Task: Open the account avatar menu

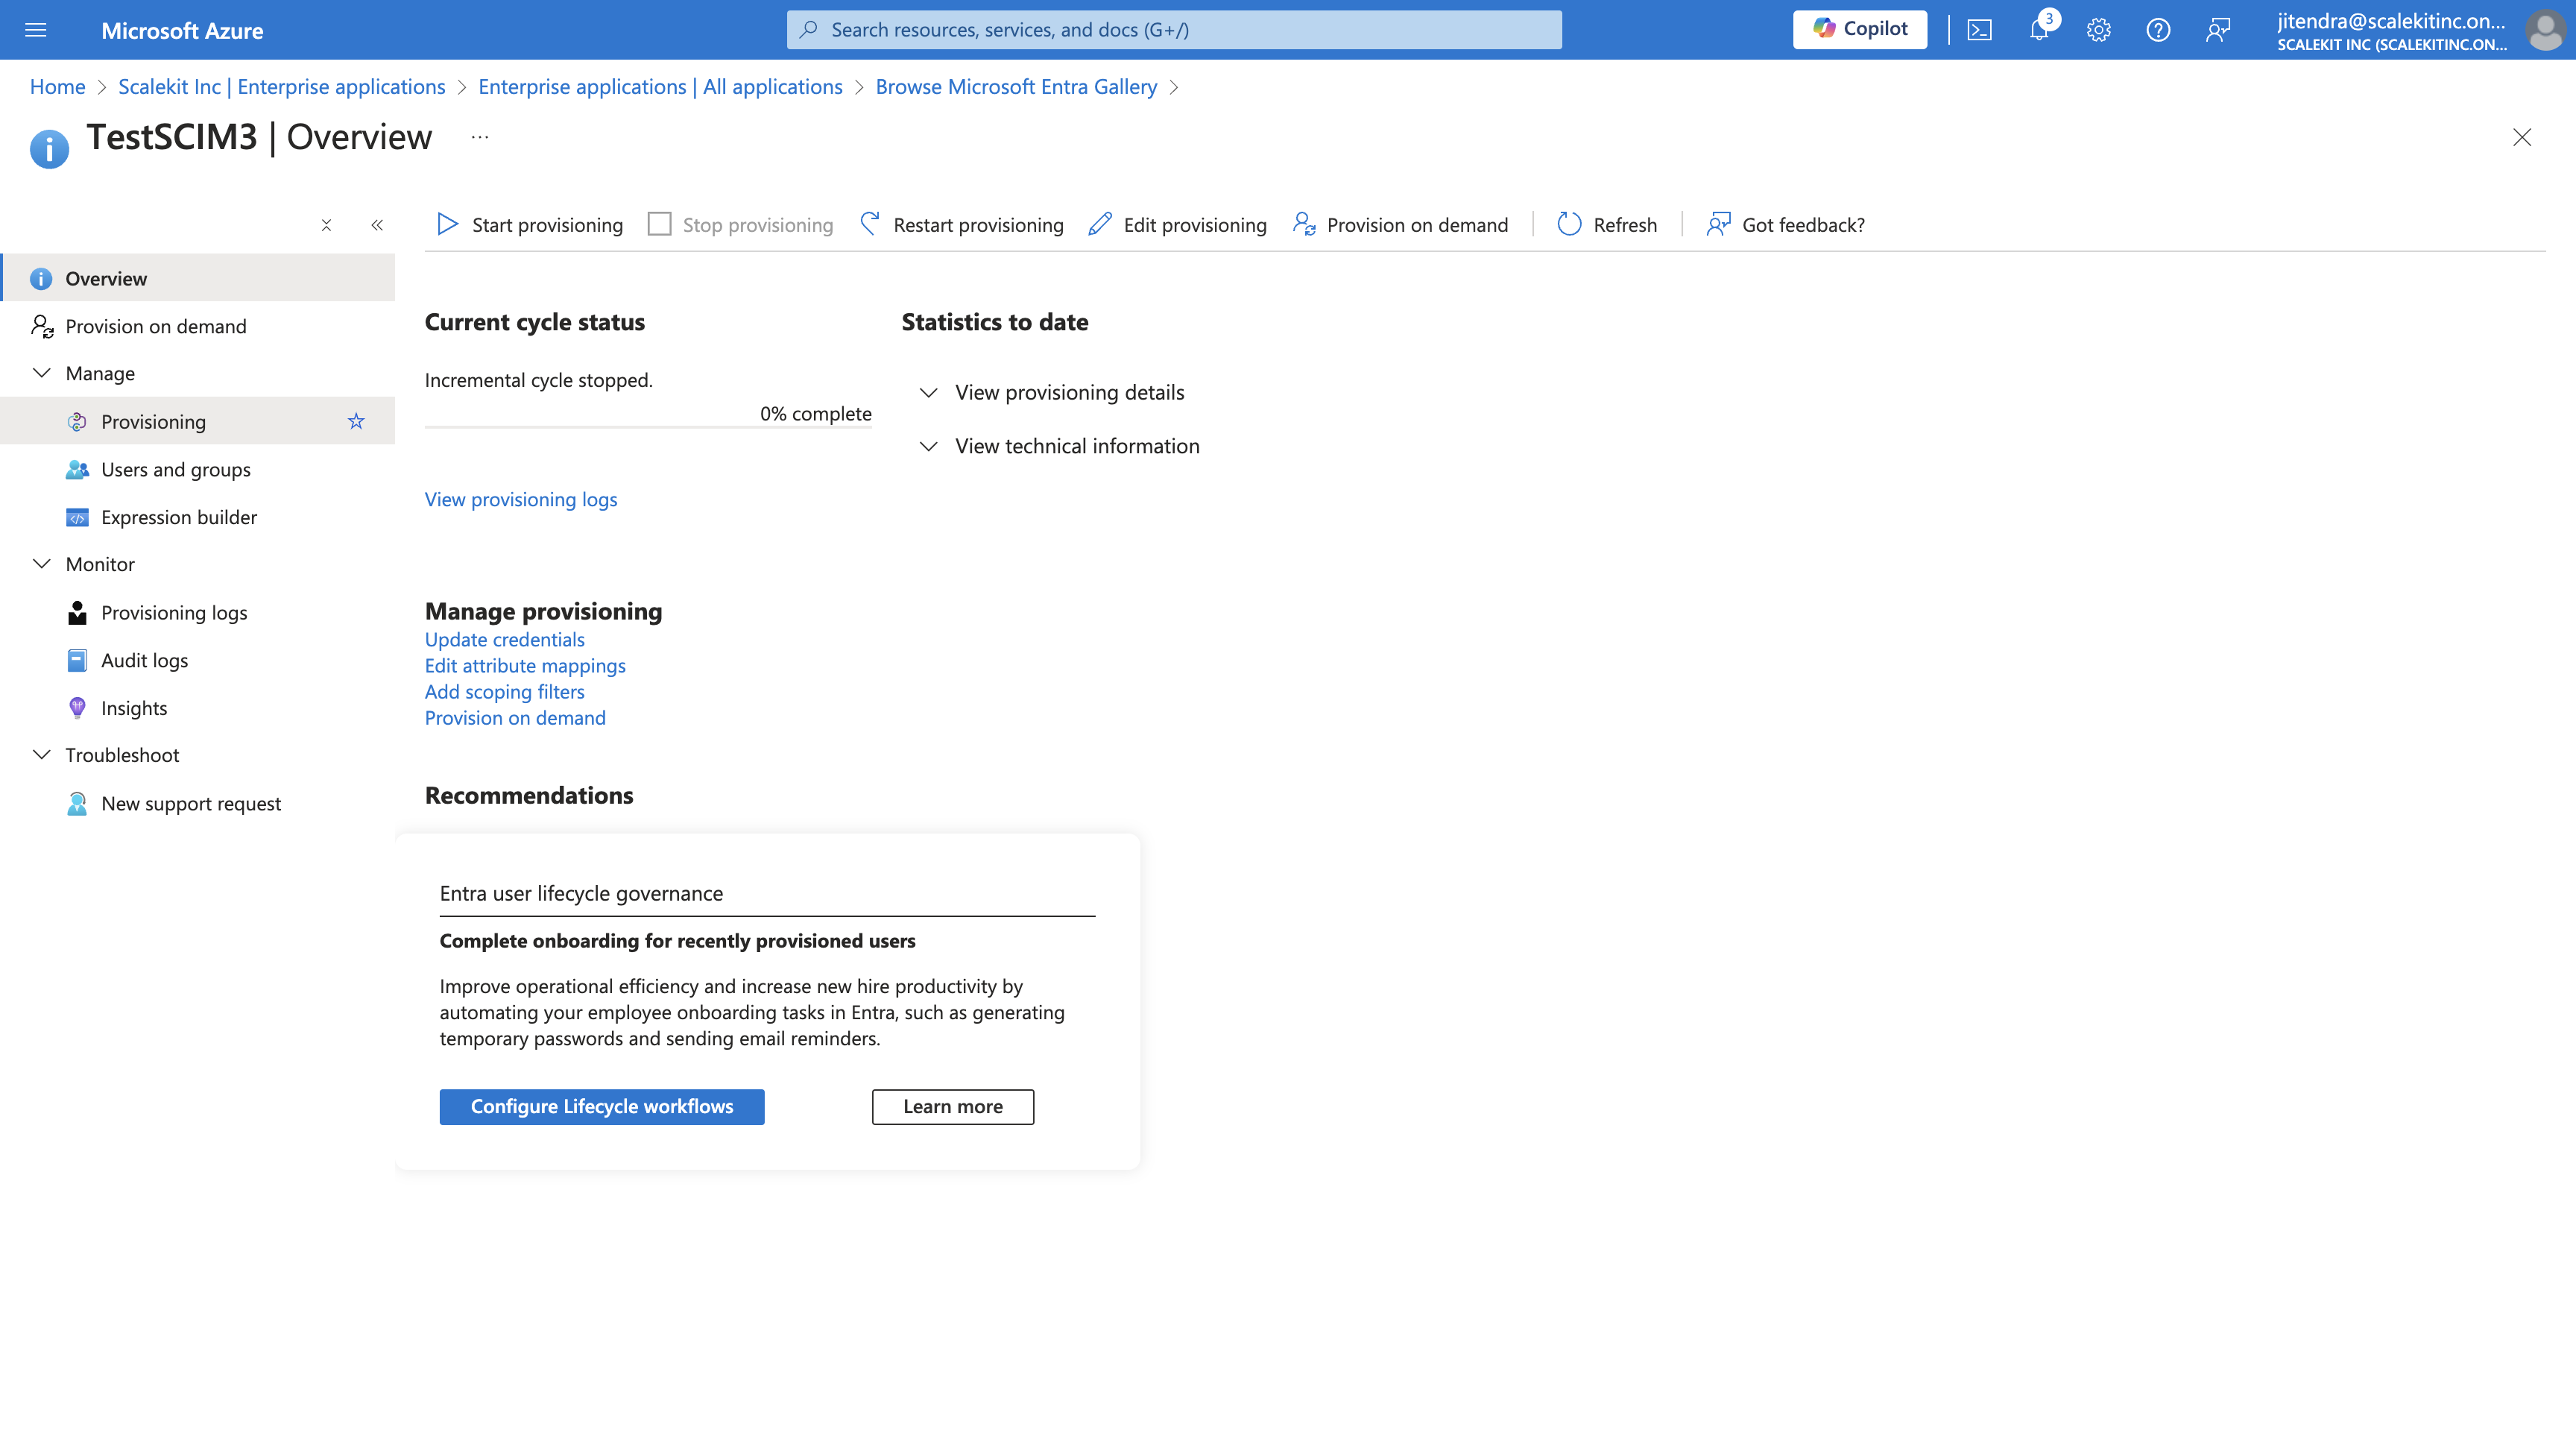Action: click(x=2544, y=30)
